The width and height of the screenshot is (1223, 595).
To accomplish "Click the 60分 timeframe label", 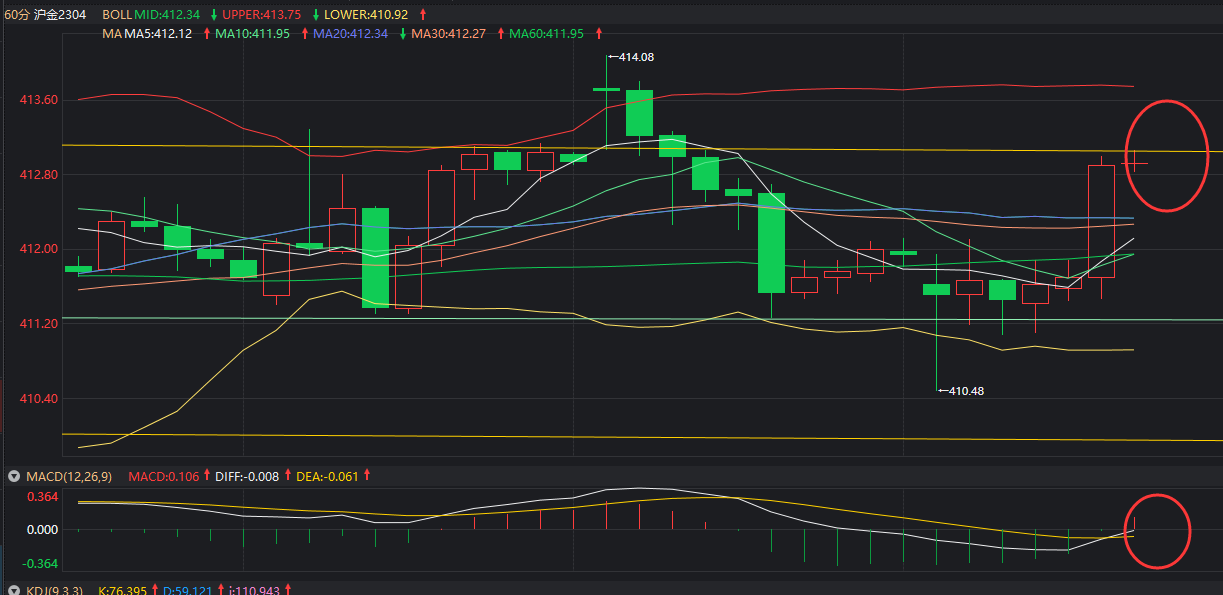I will (x=17, y=15).
